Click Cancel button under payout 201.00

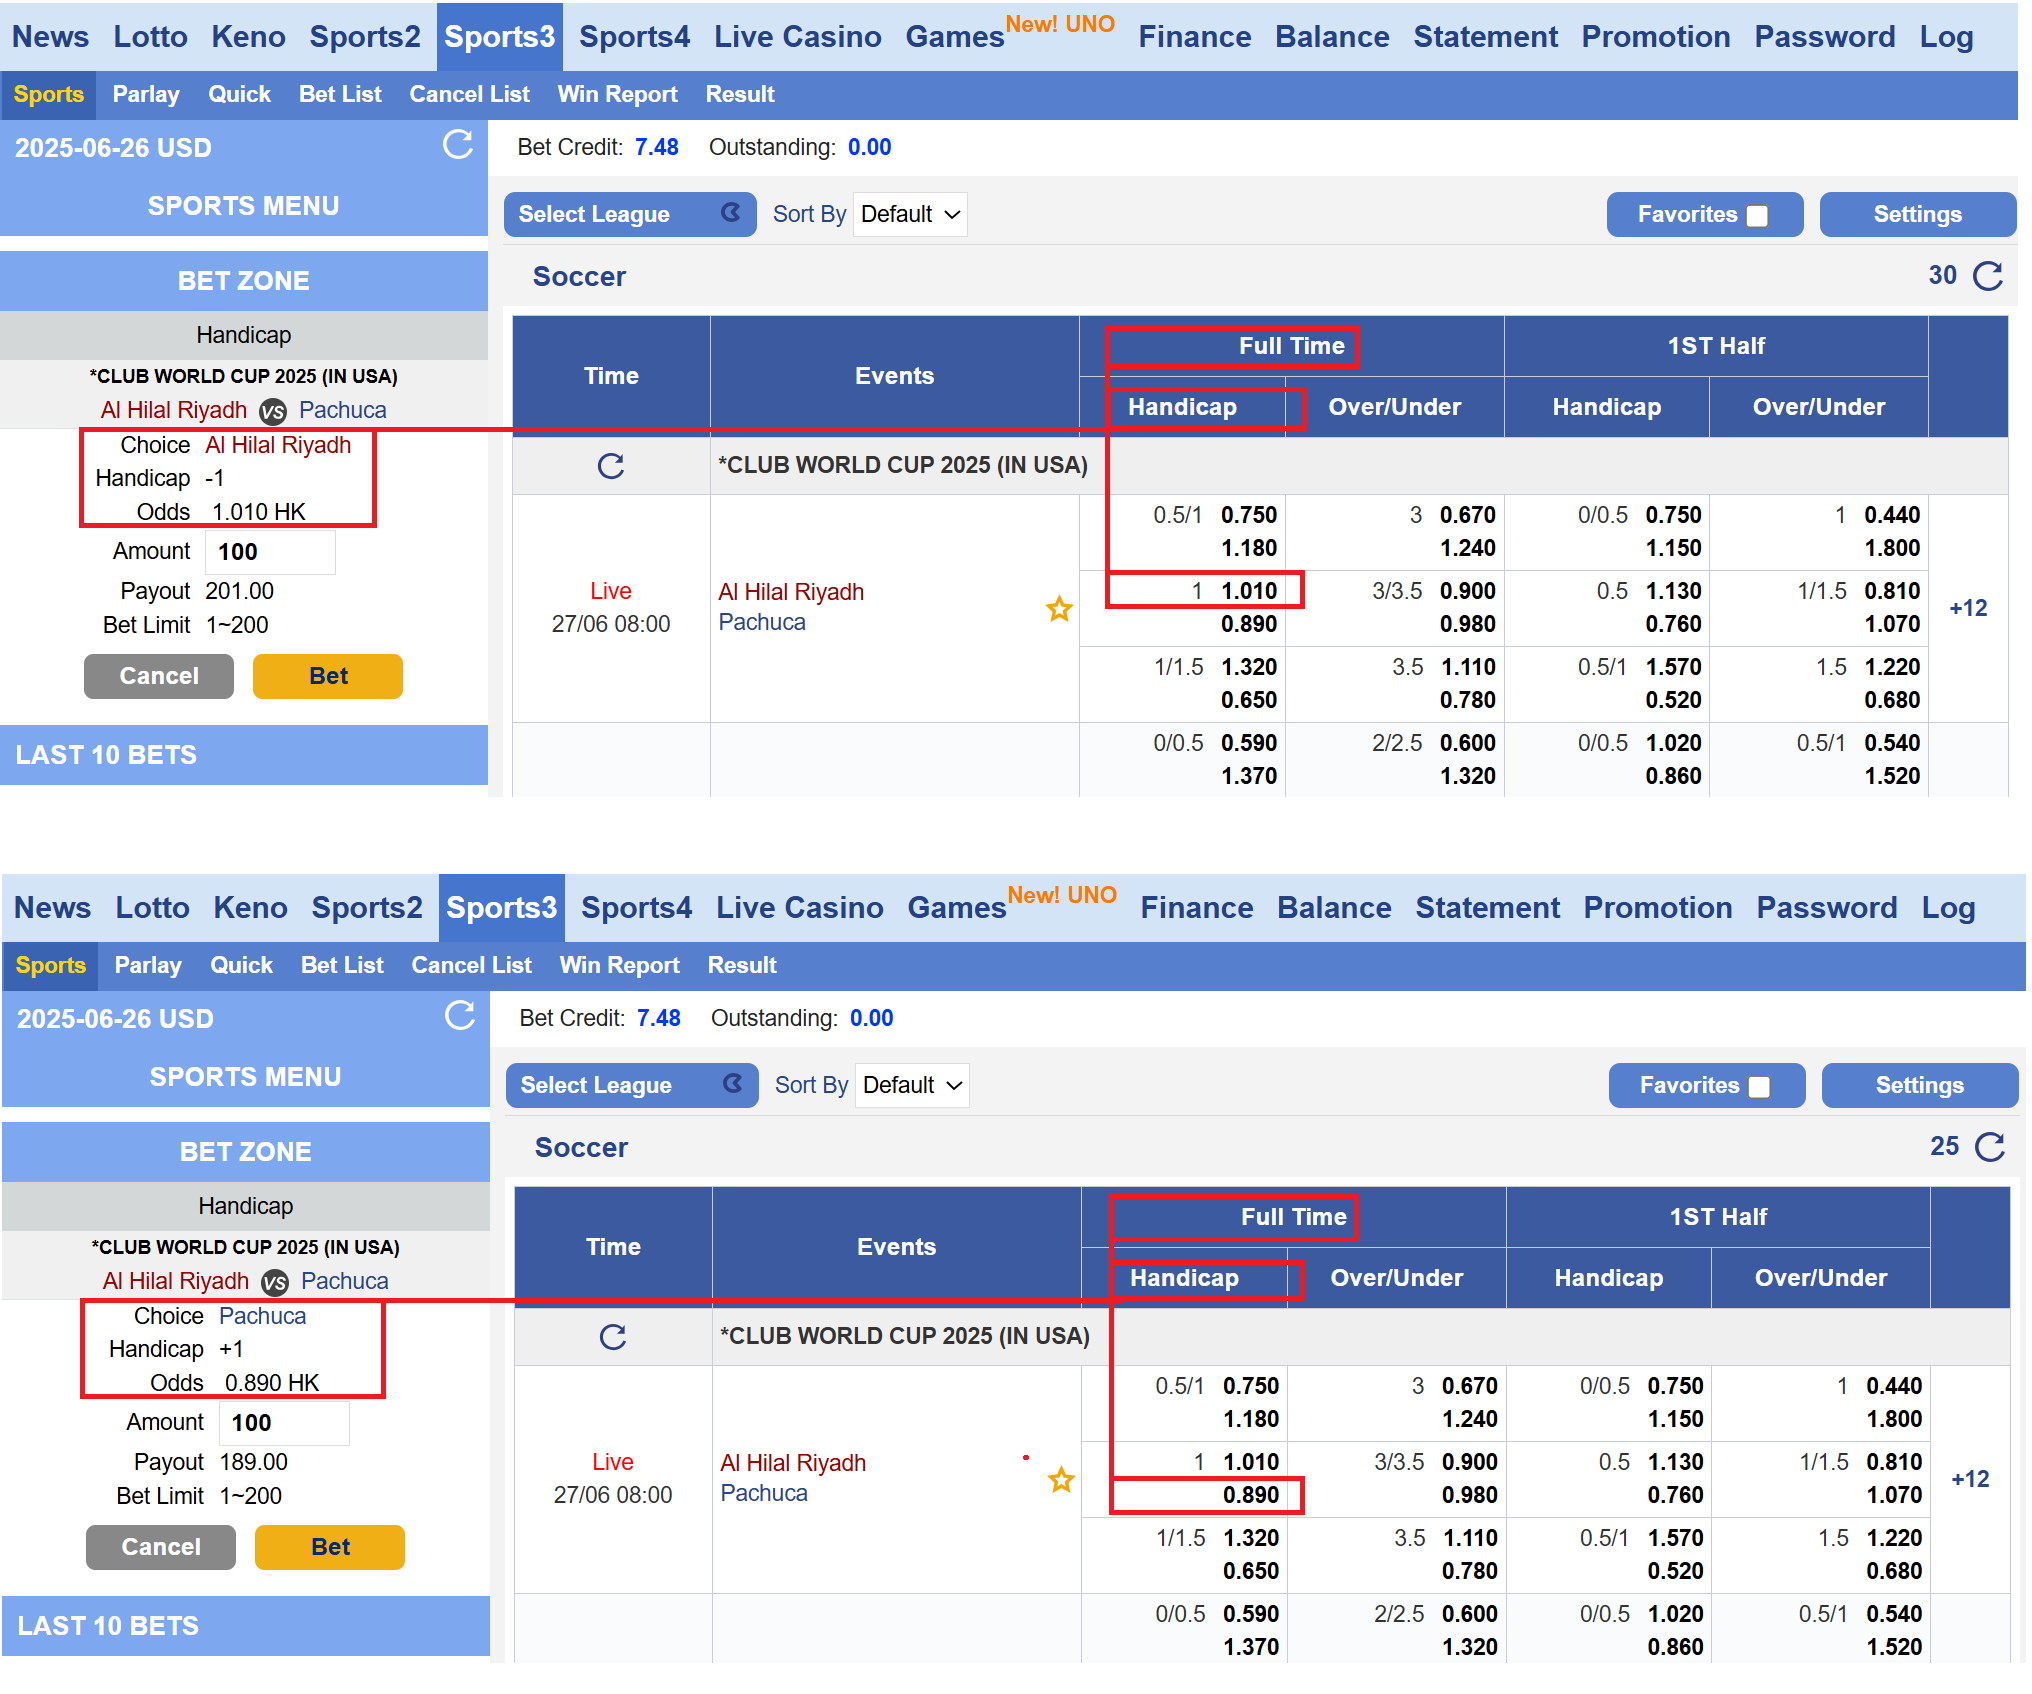[x=159, y=676]
